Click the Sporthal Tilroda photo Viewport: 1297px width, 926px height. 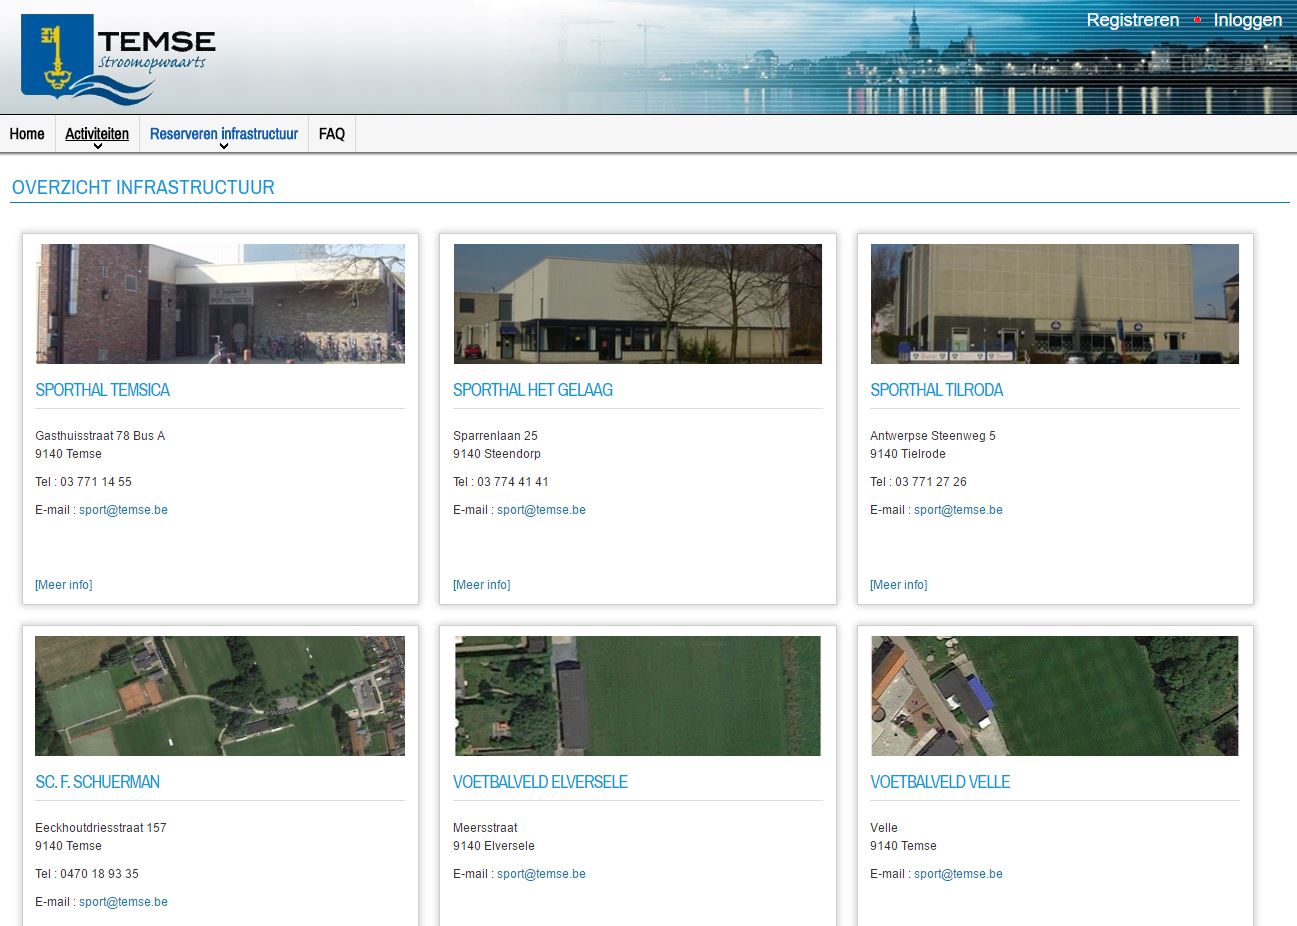pos(1054,303)
